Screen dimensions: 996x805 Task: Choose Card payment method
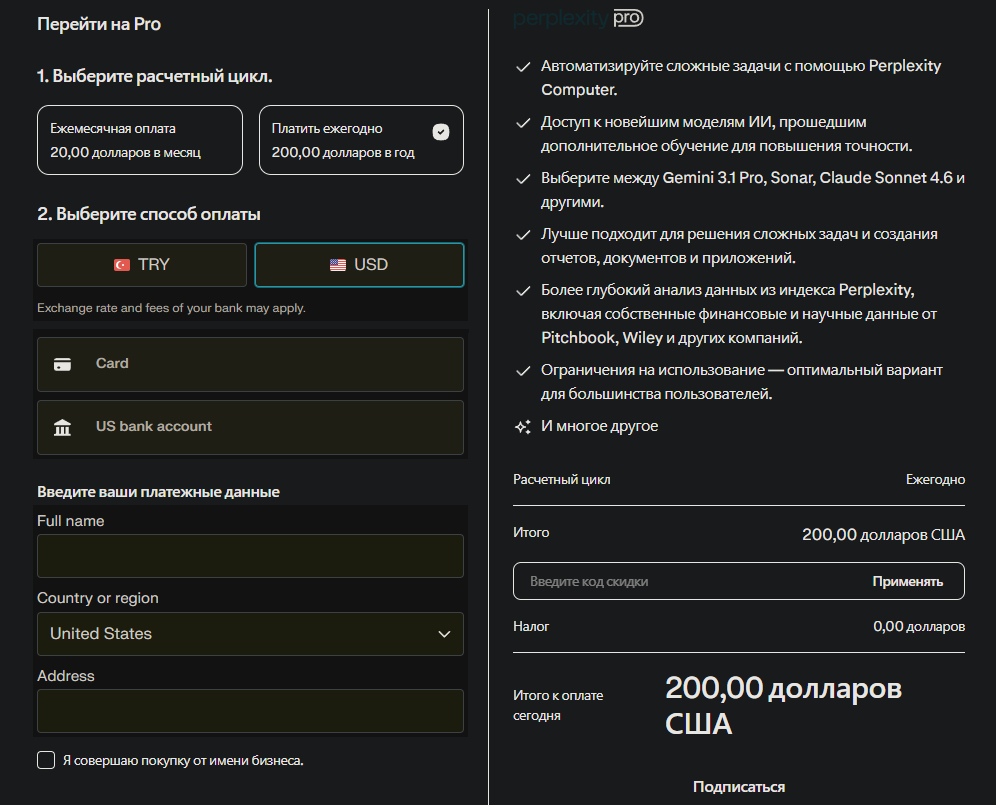tap(250, 364)
